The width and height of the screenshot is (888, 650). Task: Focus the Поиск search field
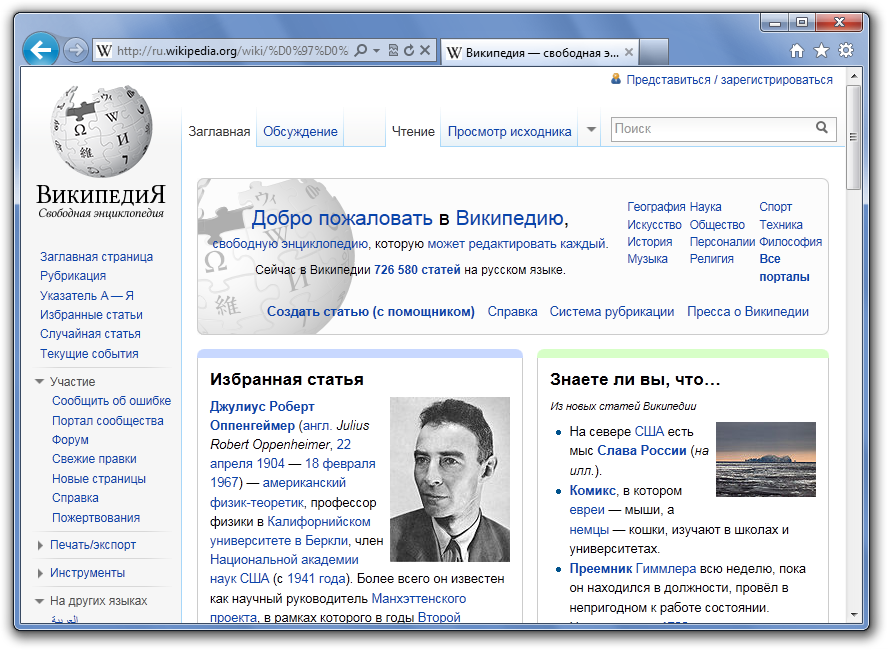pyautogui.click(x=712, y=129)
